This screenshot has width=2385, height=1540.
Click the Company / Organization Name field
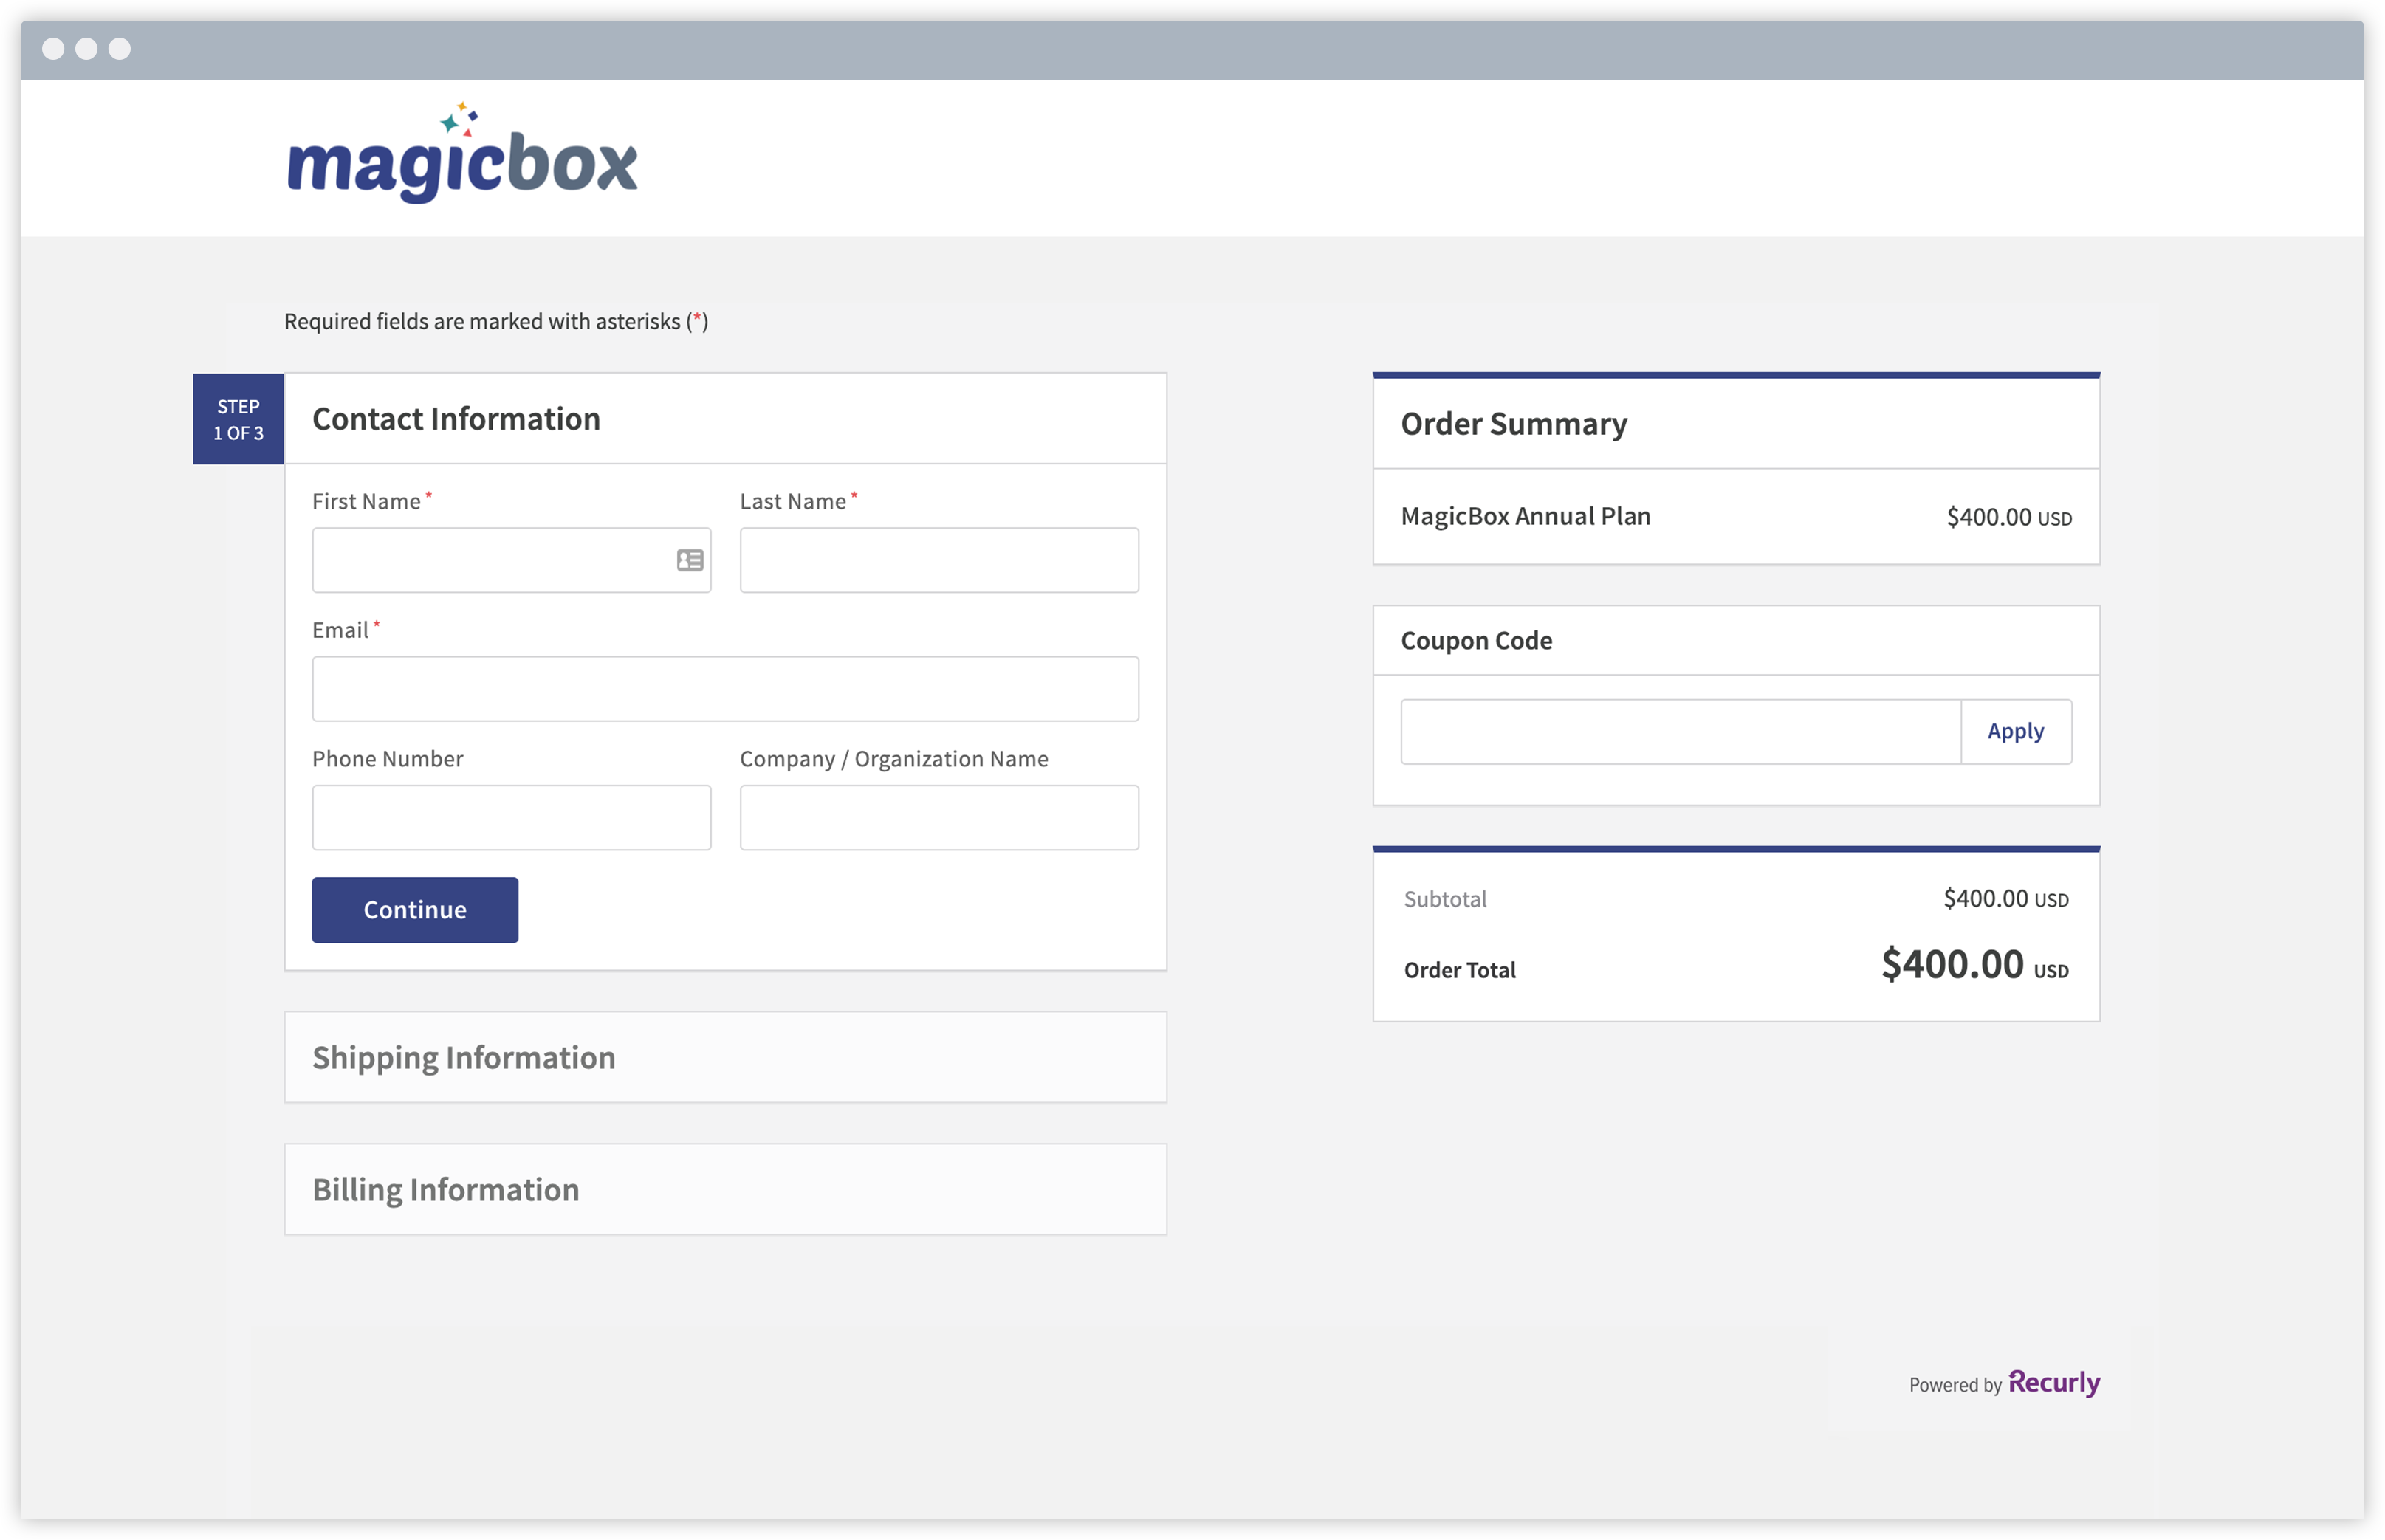[x=938, y=817]
